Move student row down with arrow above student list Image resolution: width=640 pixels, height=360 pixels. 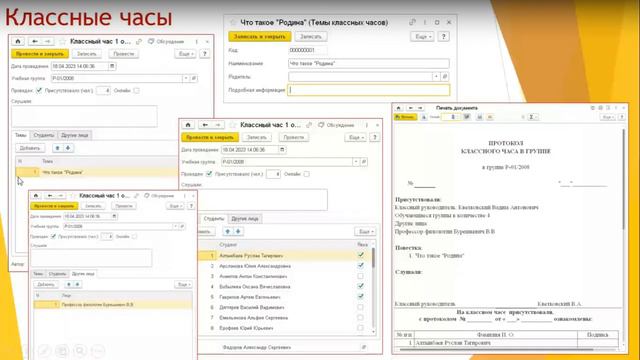point(238,231)
